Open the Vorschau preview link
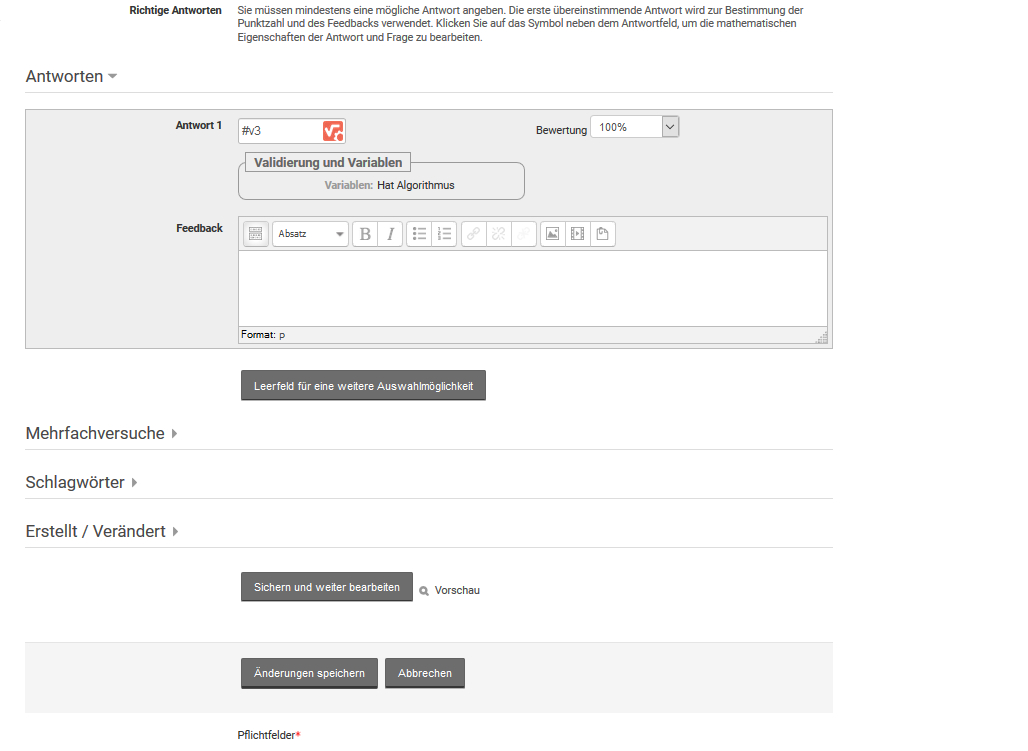The width and height of the screenshot is (1028, 751). pos(456,591)
